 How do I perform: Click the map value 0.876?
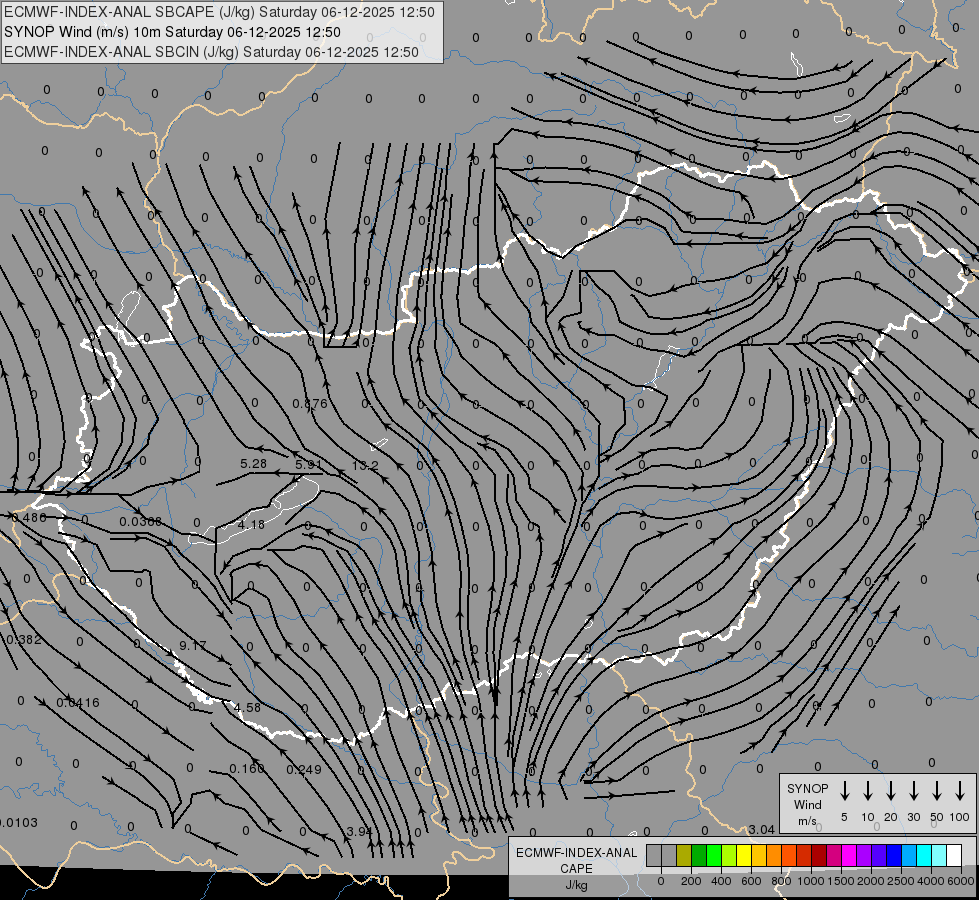pyautogui.click(x=310, y=403)
